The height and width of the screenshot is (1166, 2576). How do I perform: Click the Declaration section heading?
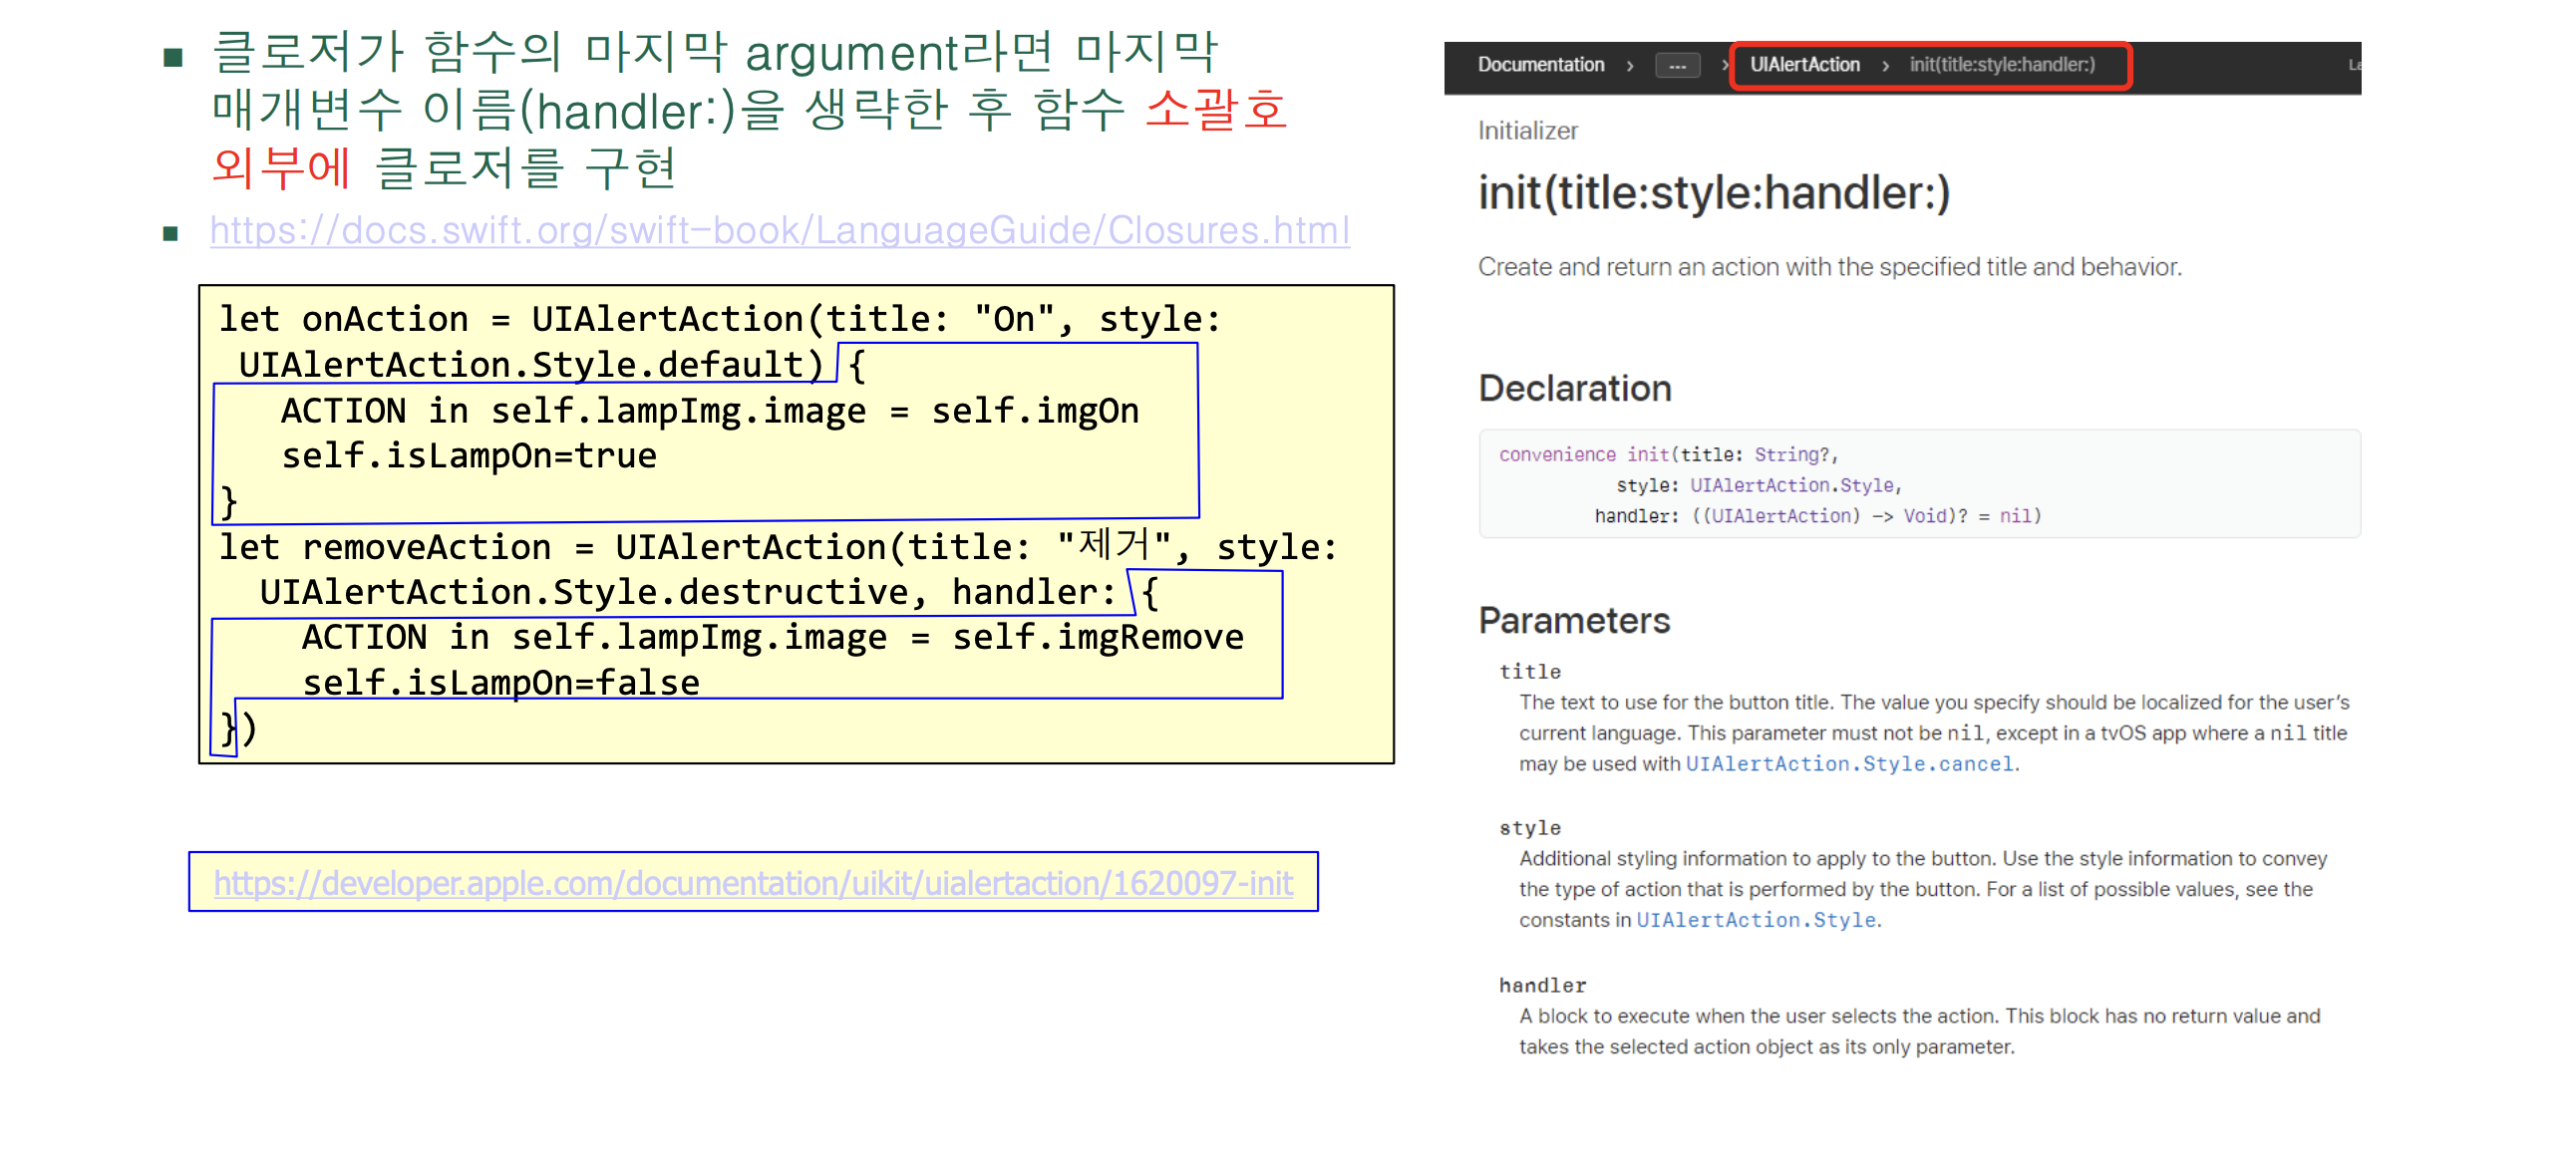pos(1574,388)
